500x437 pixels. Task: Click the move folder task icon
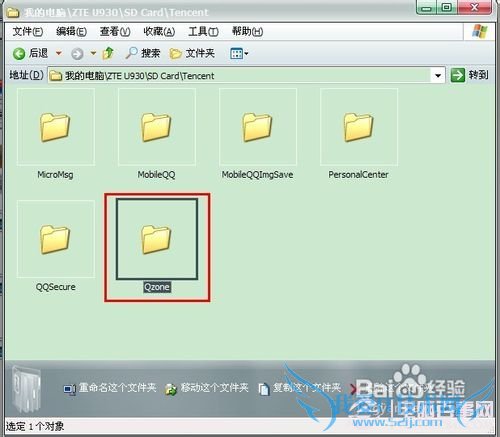(171, 389)
